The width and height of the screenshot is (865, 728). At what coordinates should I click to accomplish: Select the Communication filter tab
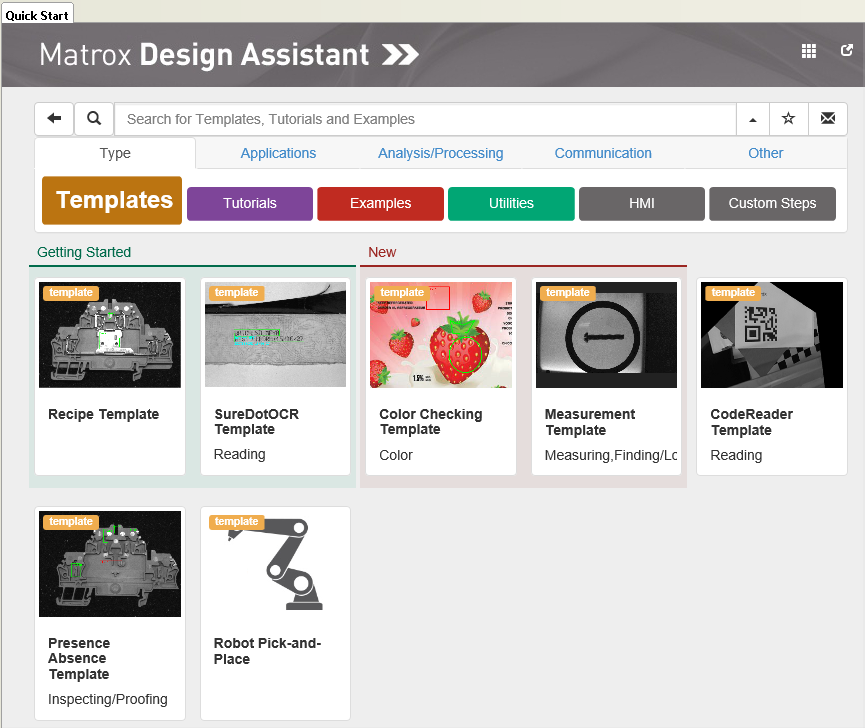click(x=603, y=153)
